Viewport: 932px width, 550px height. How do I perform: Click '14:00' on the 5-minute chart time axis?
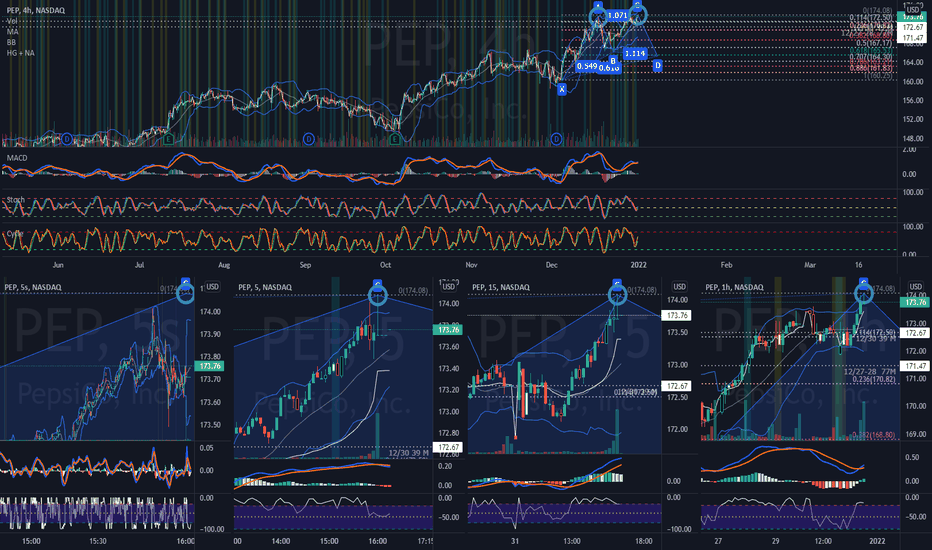coord(281,541)
